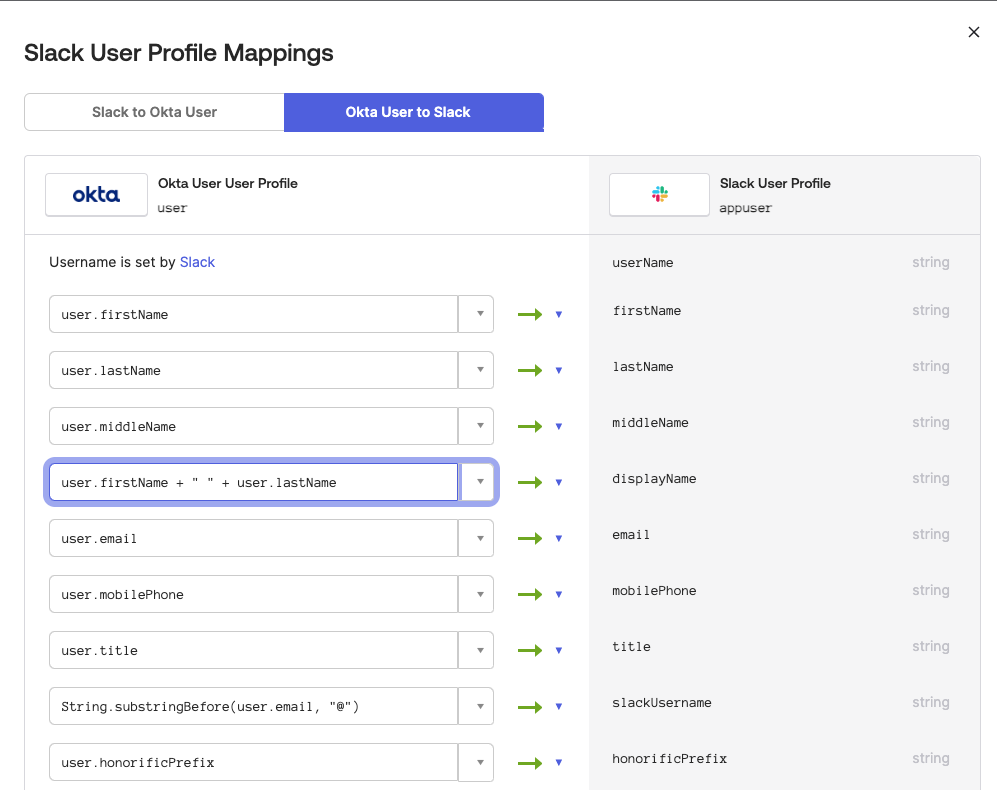Open the substringBefore expression dropdown

point(476,706)
